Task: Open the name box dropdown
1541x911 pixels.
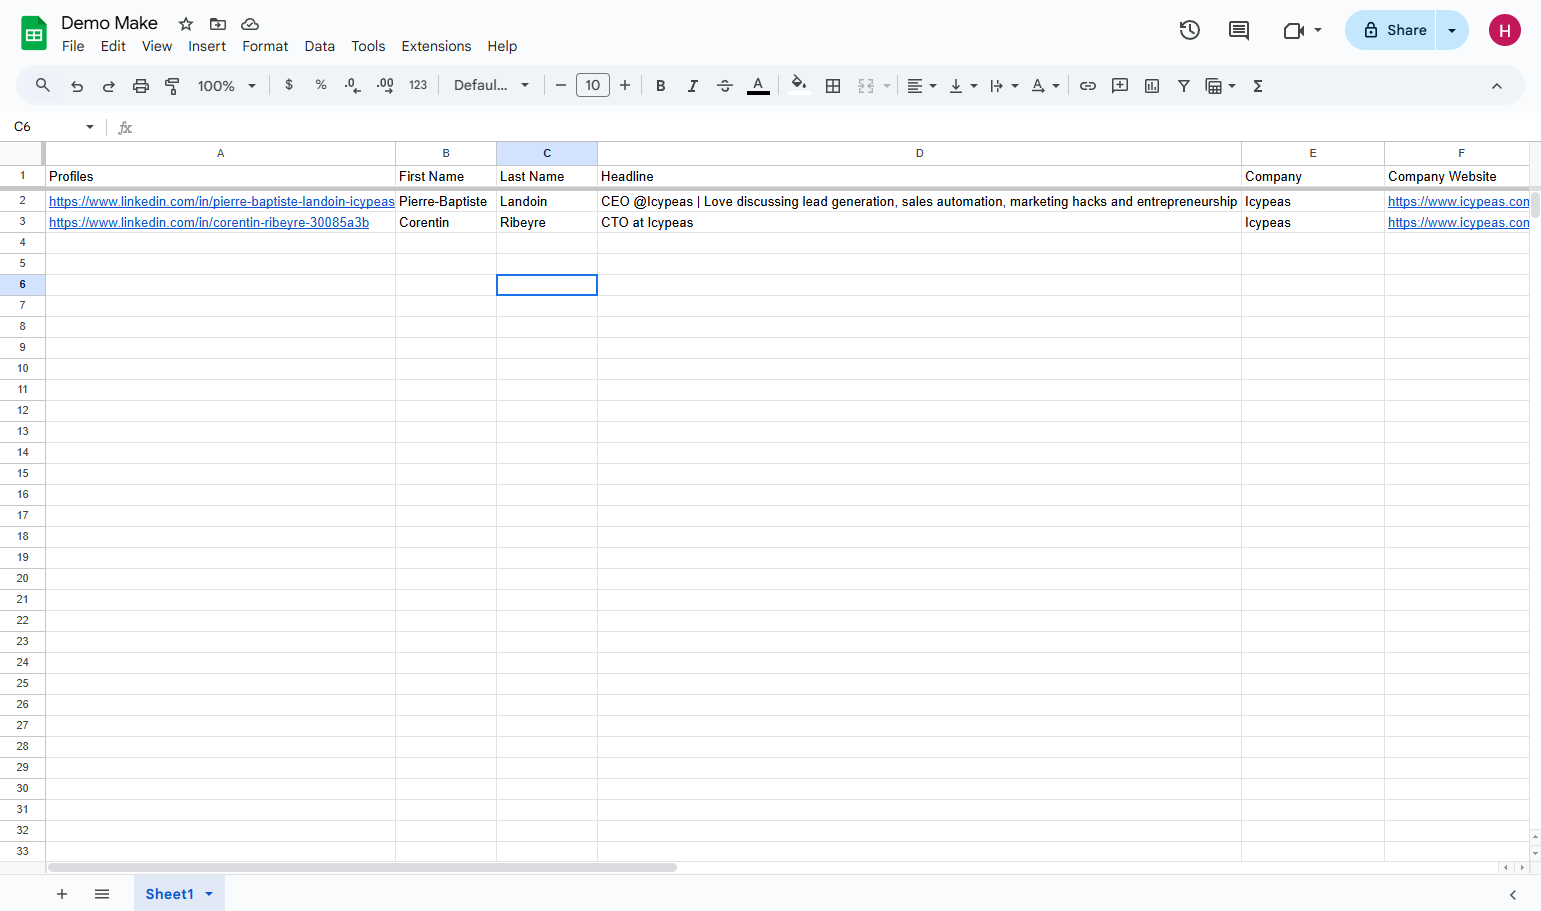Action: coord(90,127)
